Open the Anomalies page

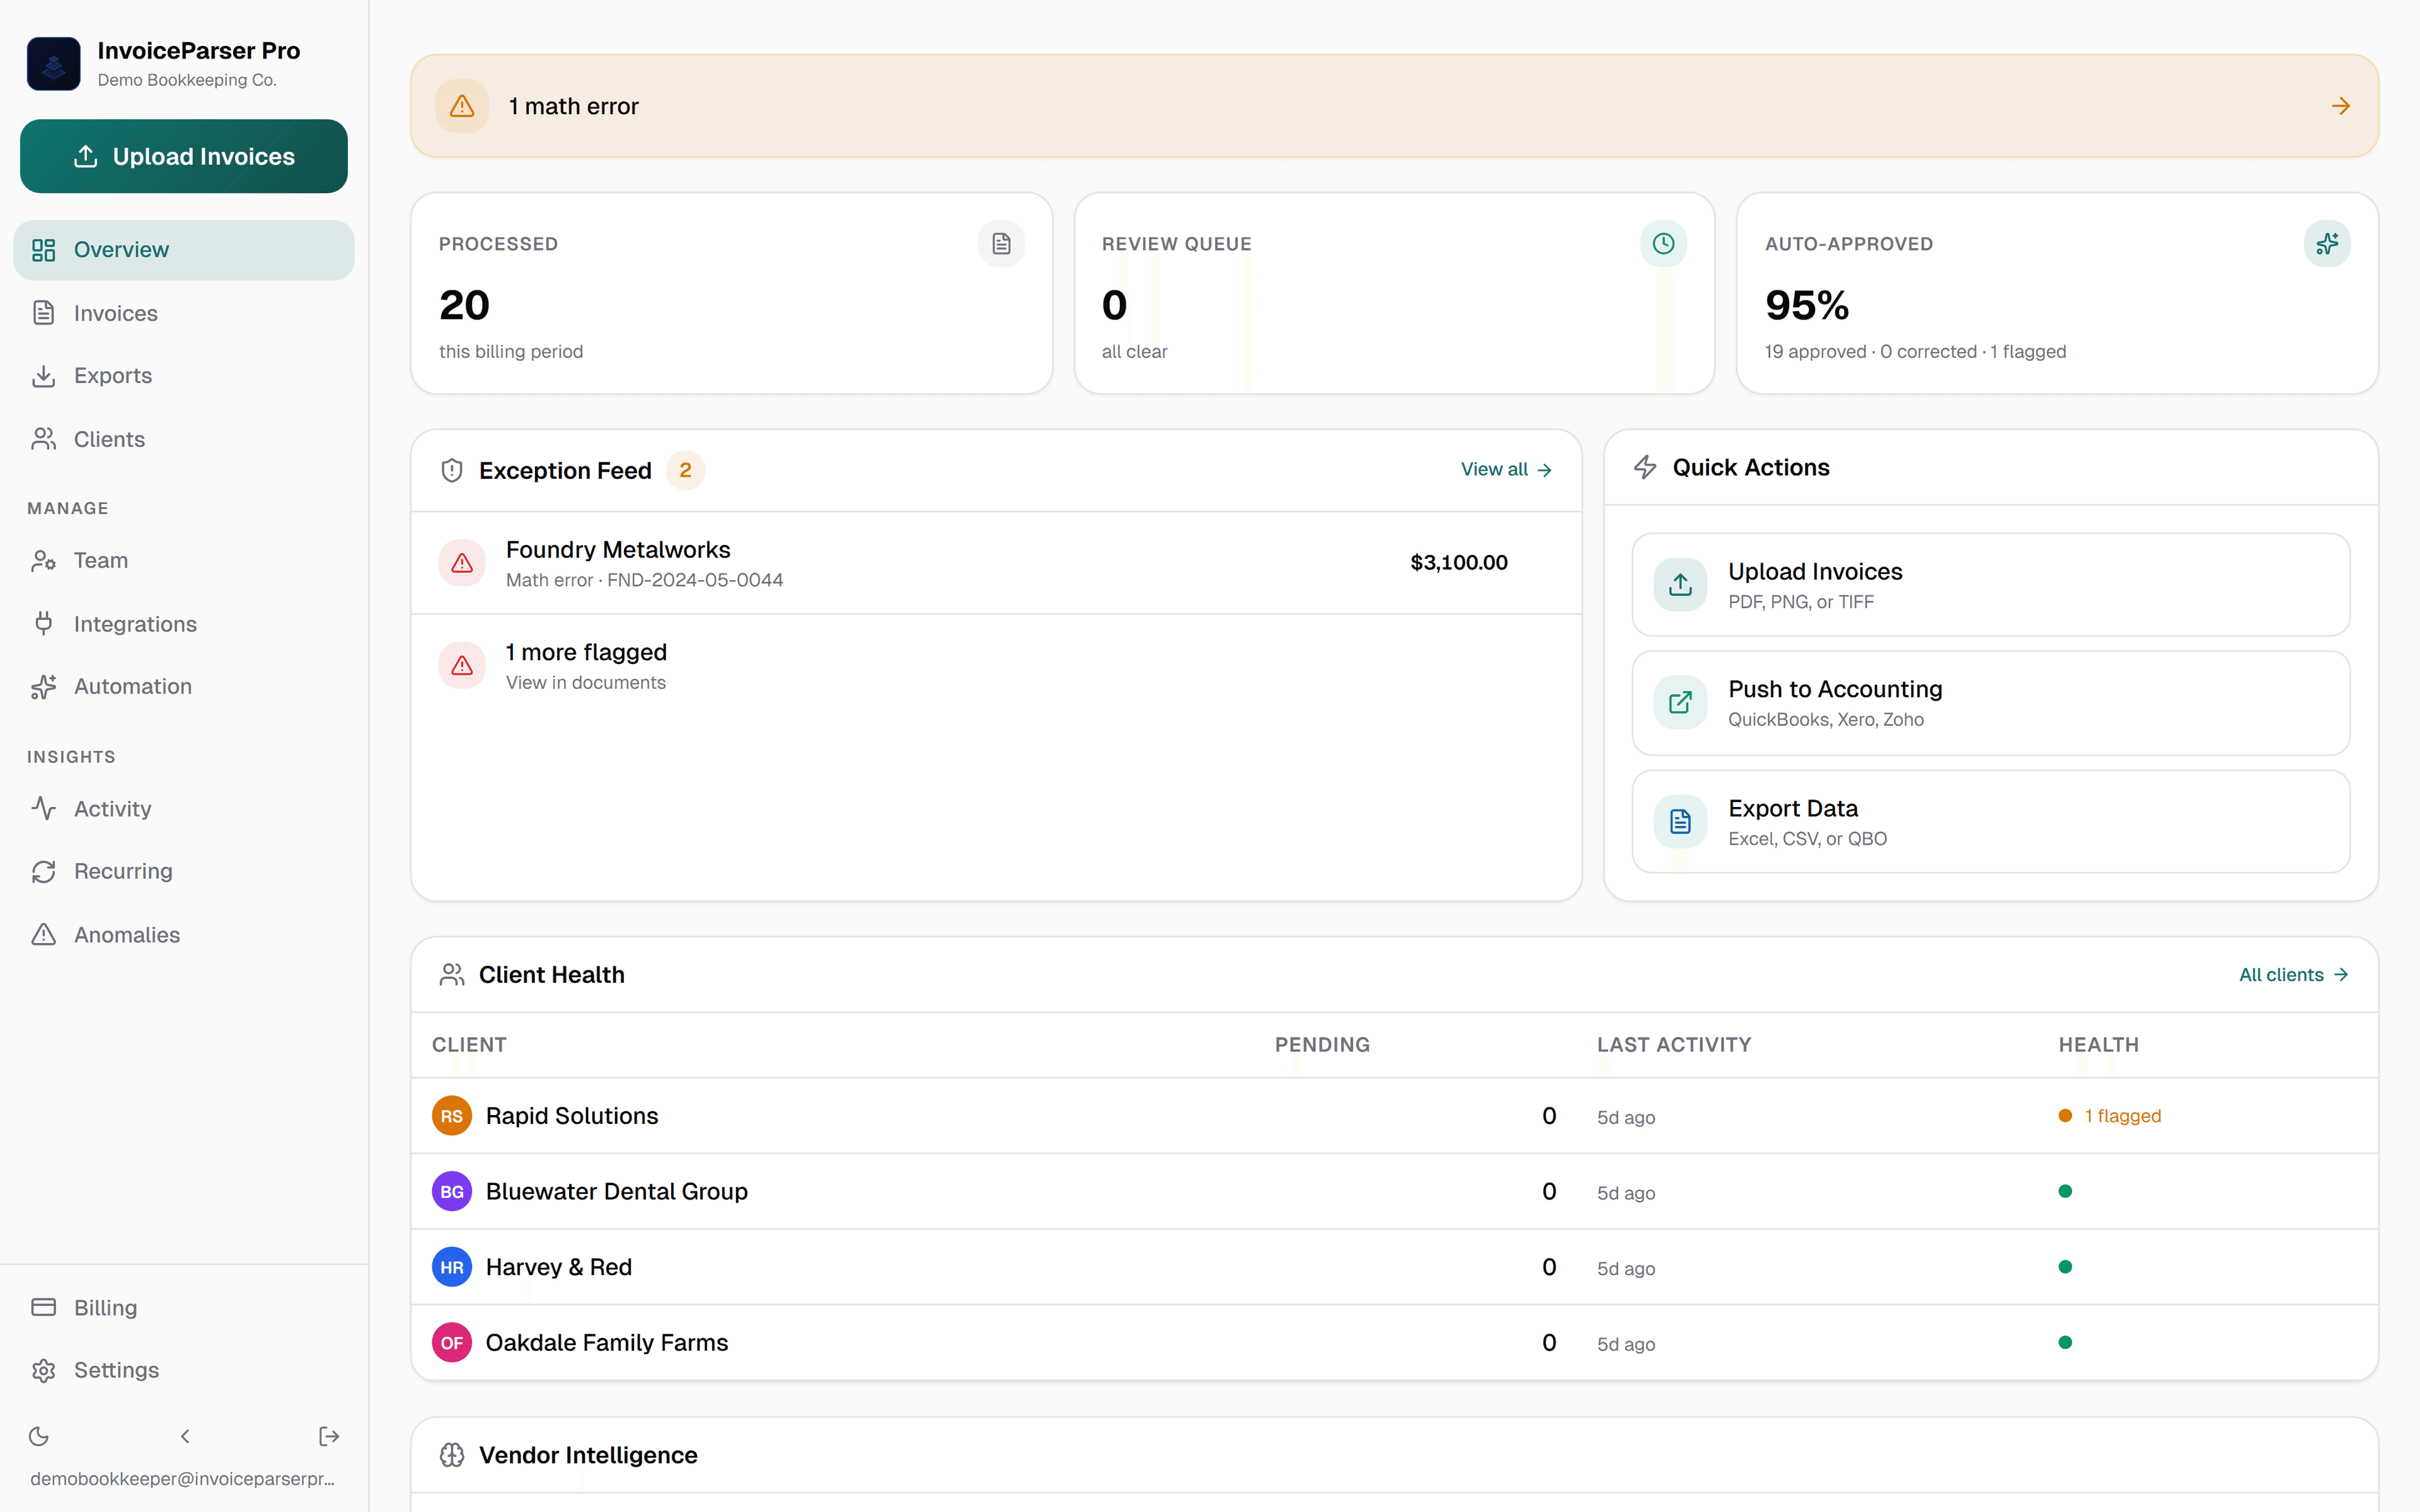coord(184,934)
